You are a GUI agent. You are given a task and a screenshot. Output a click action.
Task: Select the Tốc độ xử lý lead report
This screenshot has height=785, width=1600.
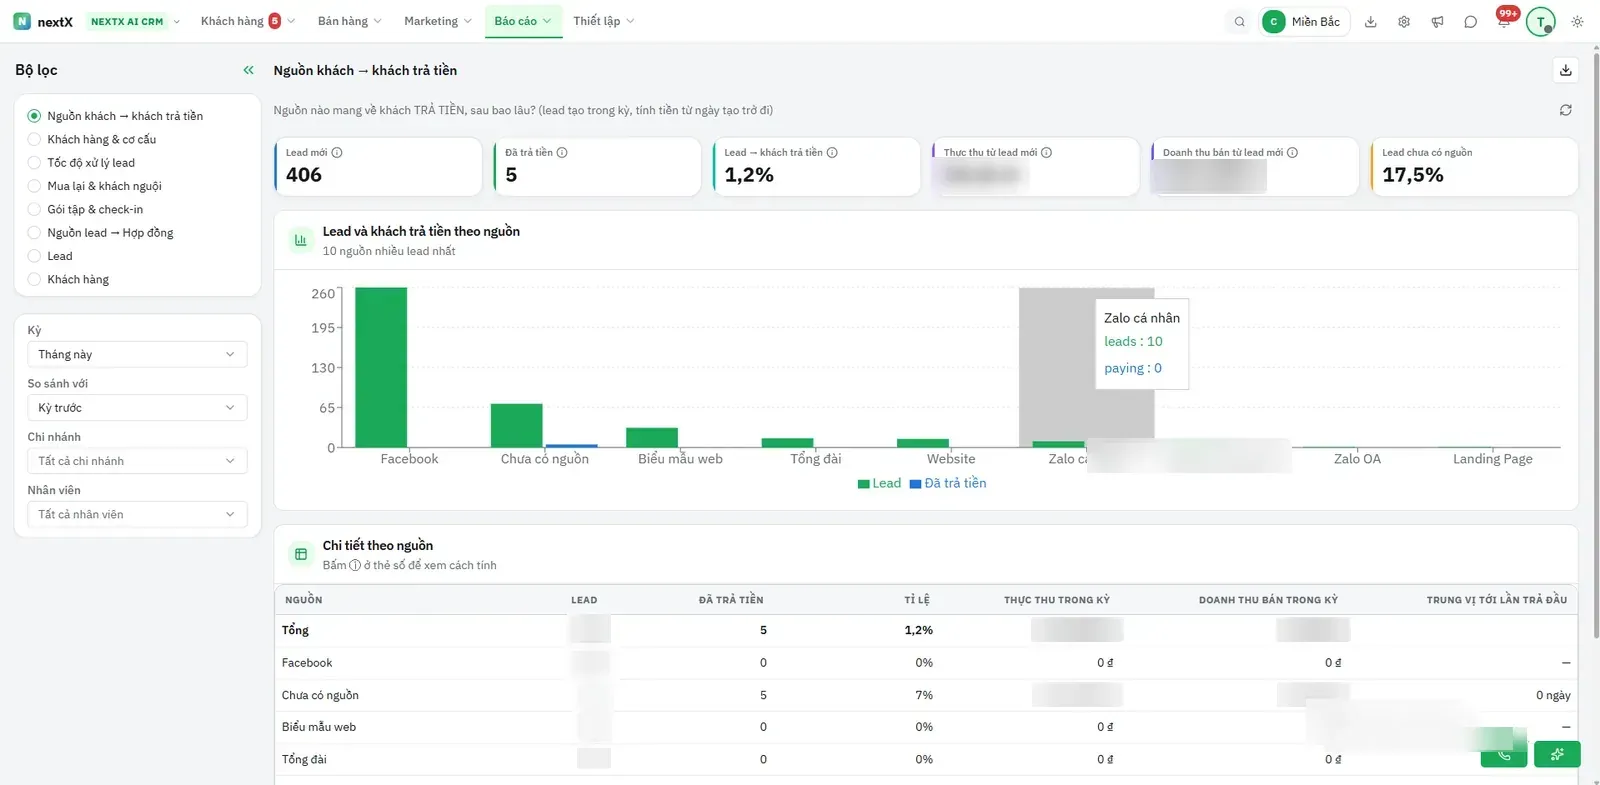(x=81, y=163)
